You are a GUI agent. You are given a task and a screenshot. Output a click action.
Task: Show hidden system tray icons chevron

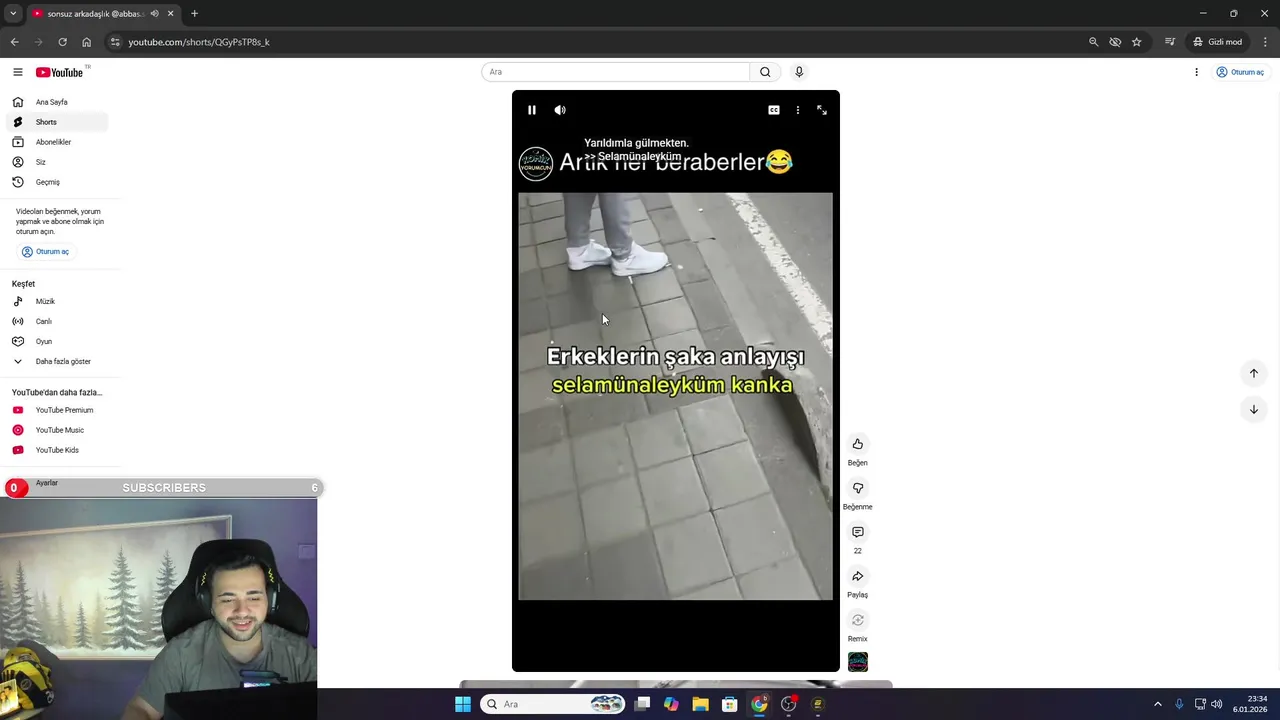click(x=1158, y=704)
